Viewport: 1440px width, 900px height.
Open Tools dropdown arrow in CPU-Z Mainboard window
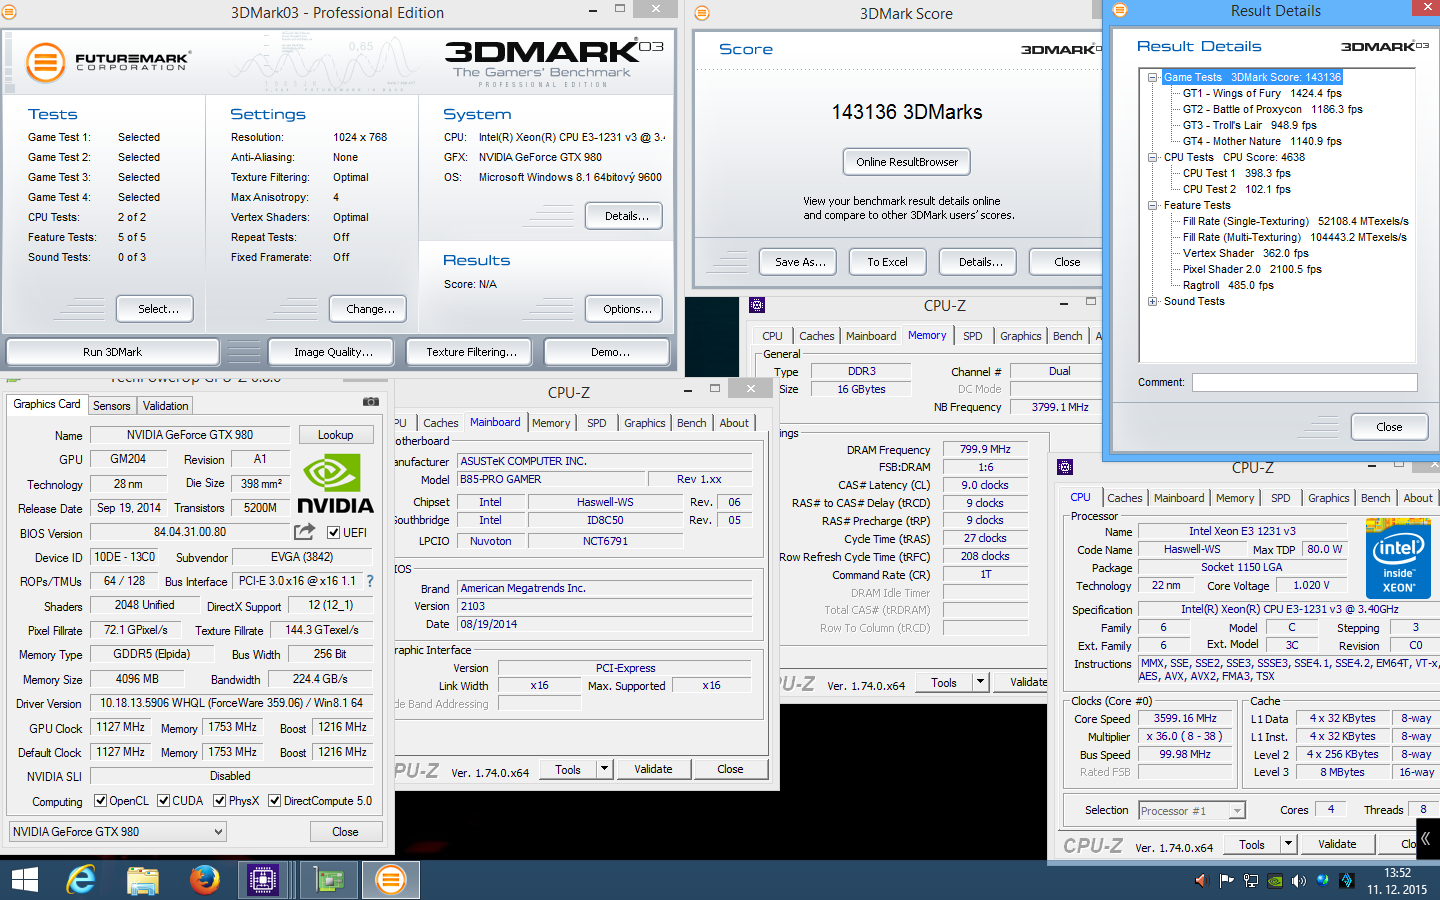604,769
